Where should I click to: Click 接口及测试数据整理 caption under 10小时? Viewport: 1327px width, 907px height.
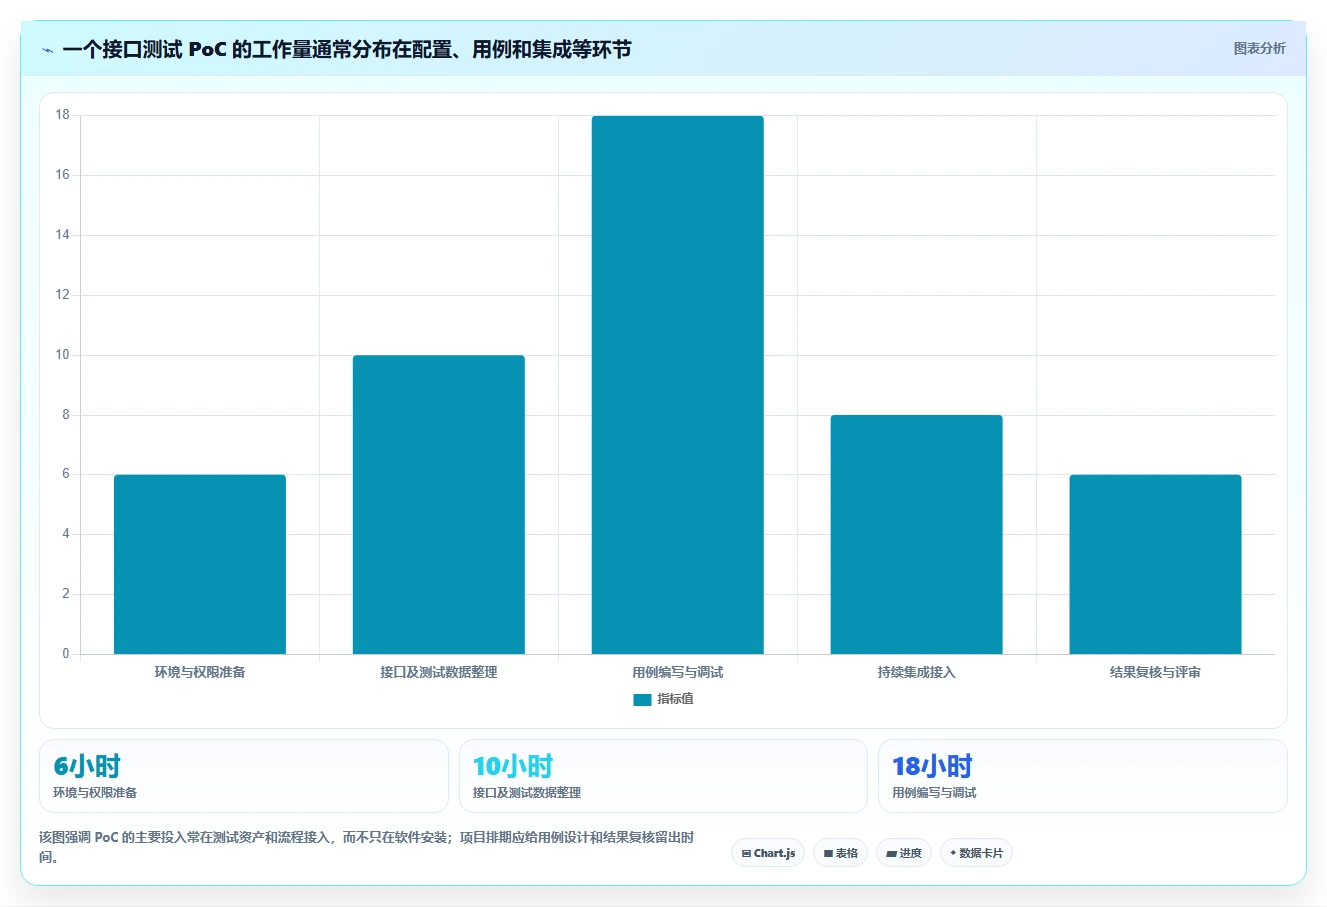(x=527, y=792)
